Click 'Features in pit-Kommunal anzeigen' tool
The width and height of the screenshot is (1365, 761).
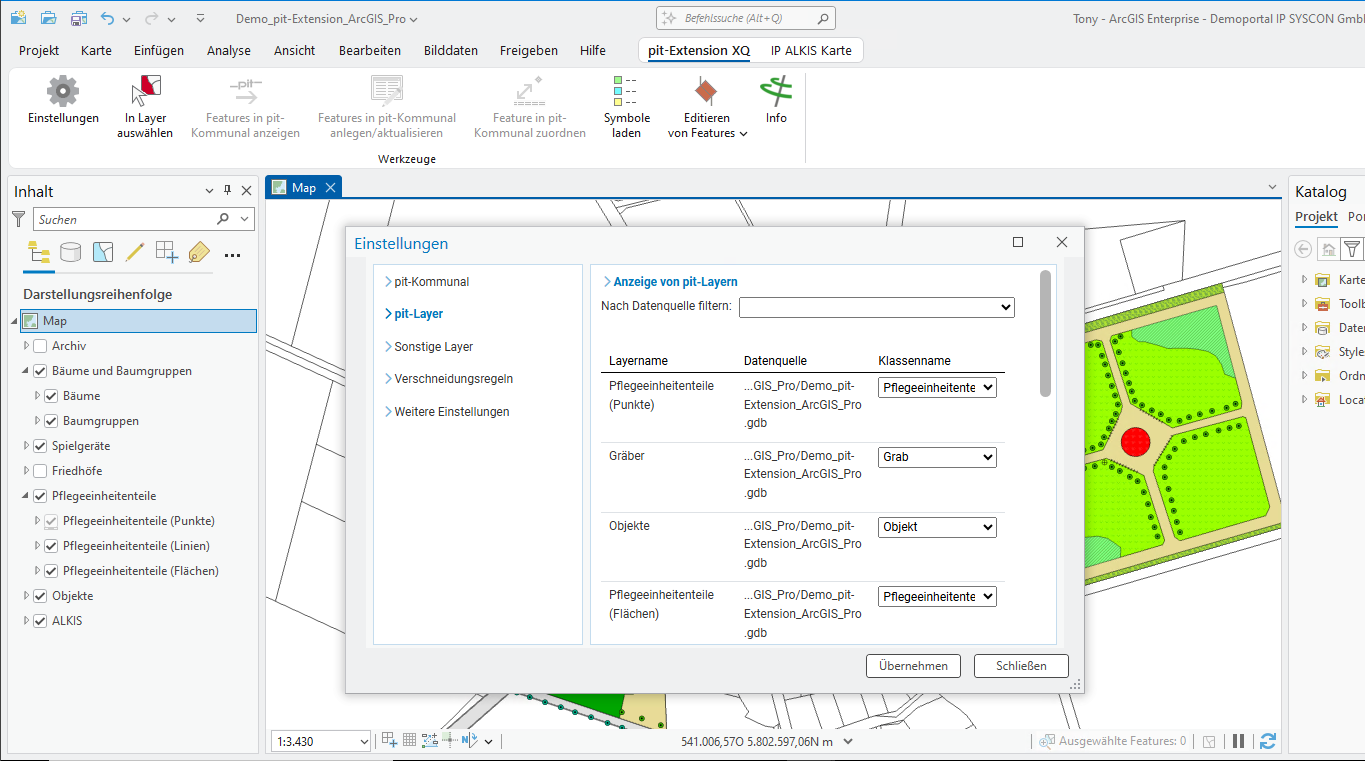244,105
